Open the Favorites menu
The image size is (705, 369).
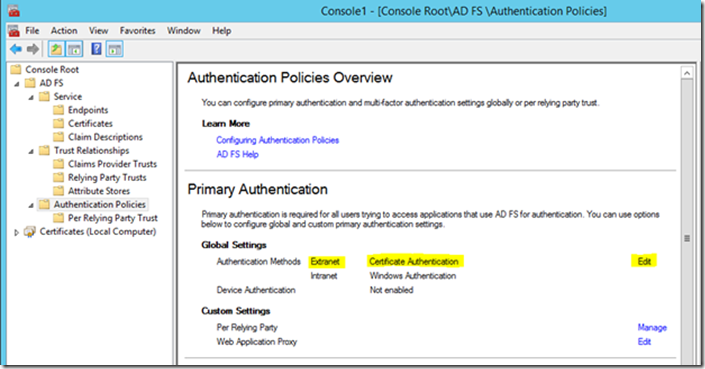tap(138, 31)
